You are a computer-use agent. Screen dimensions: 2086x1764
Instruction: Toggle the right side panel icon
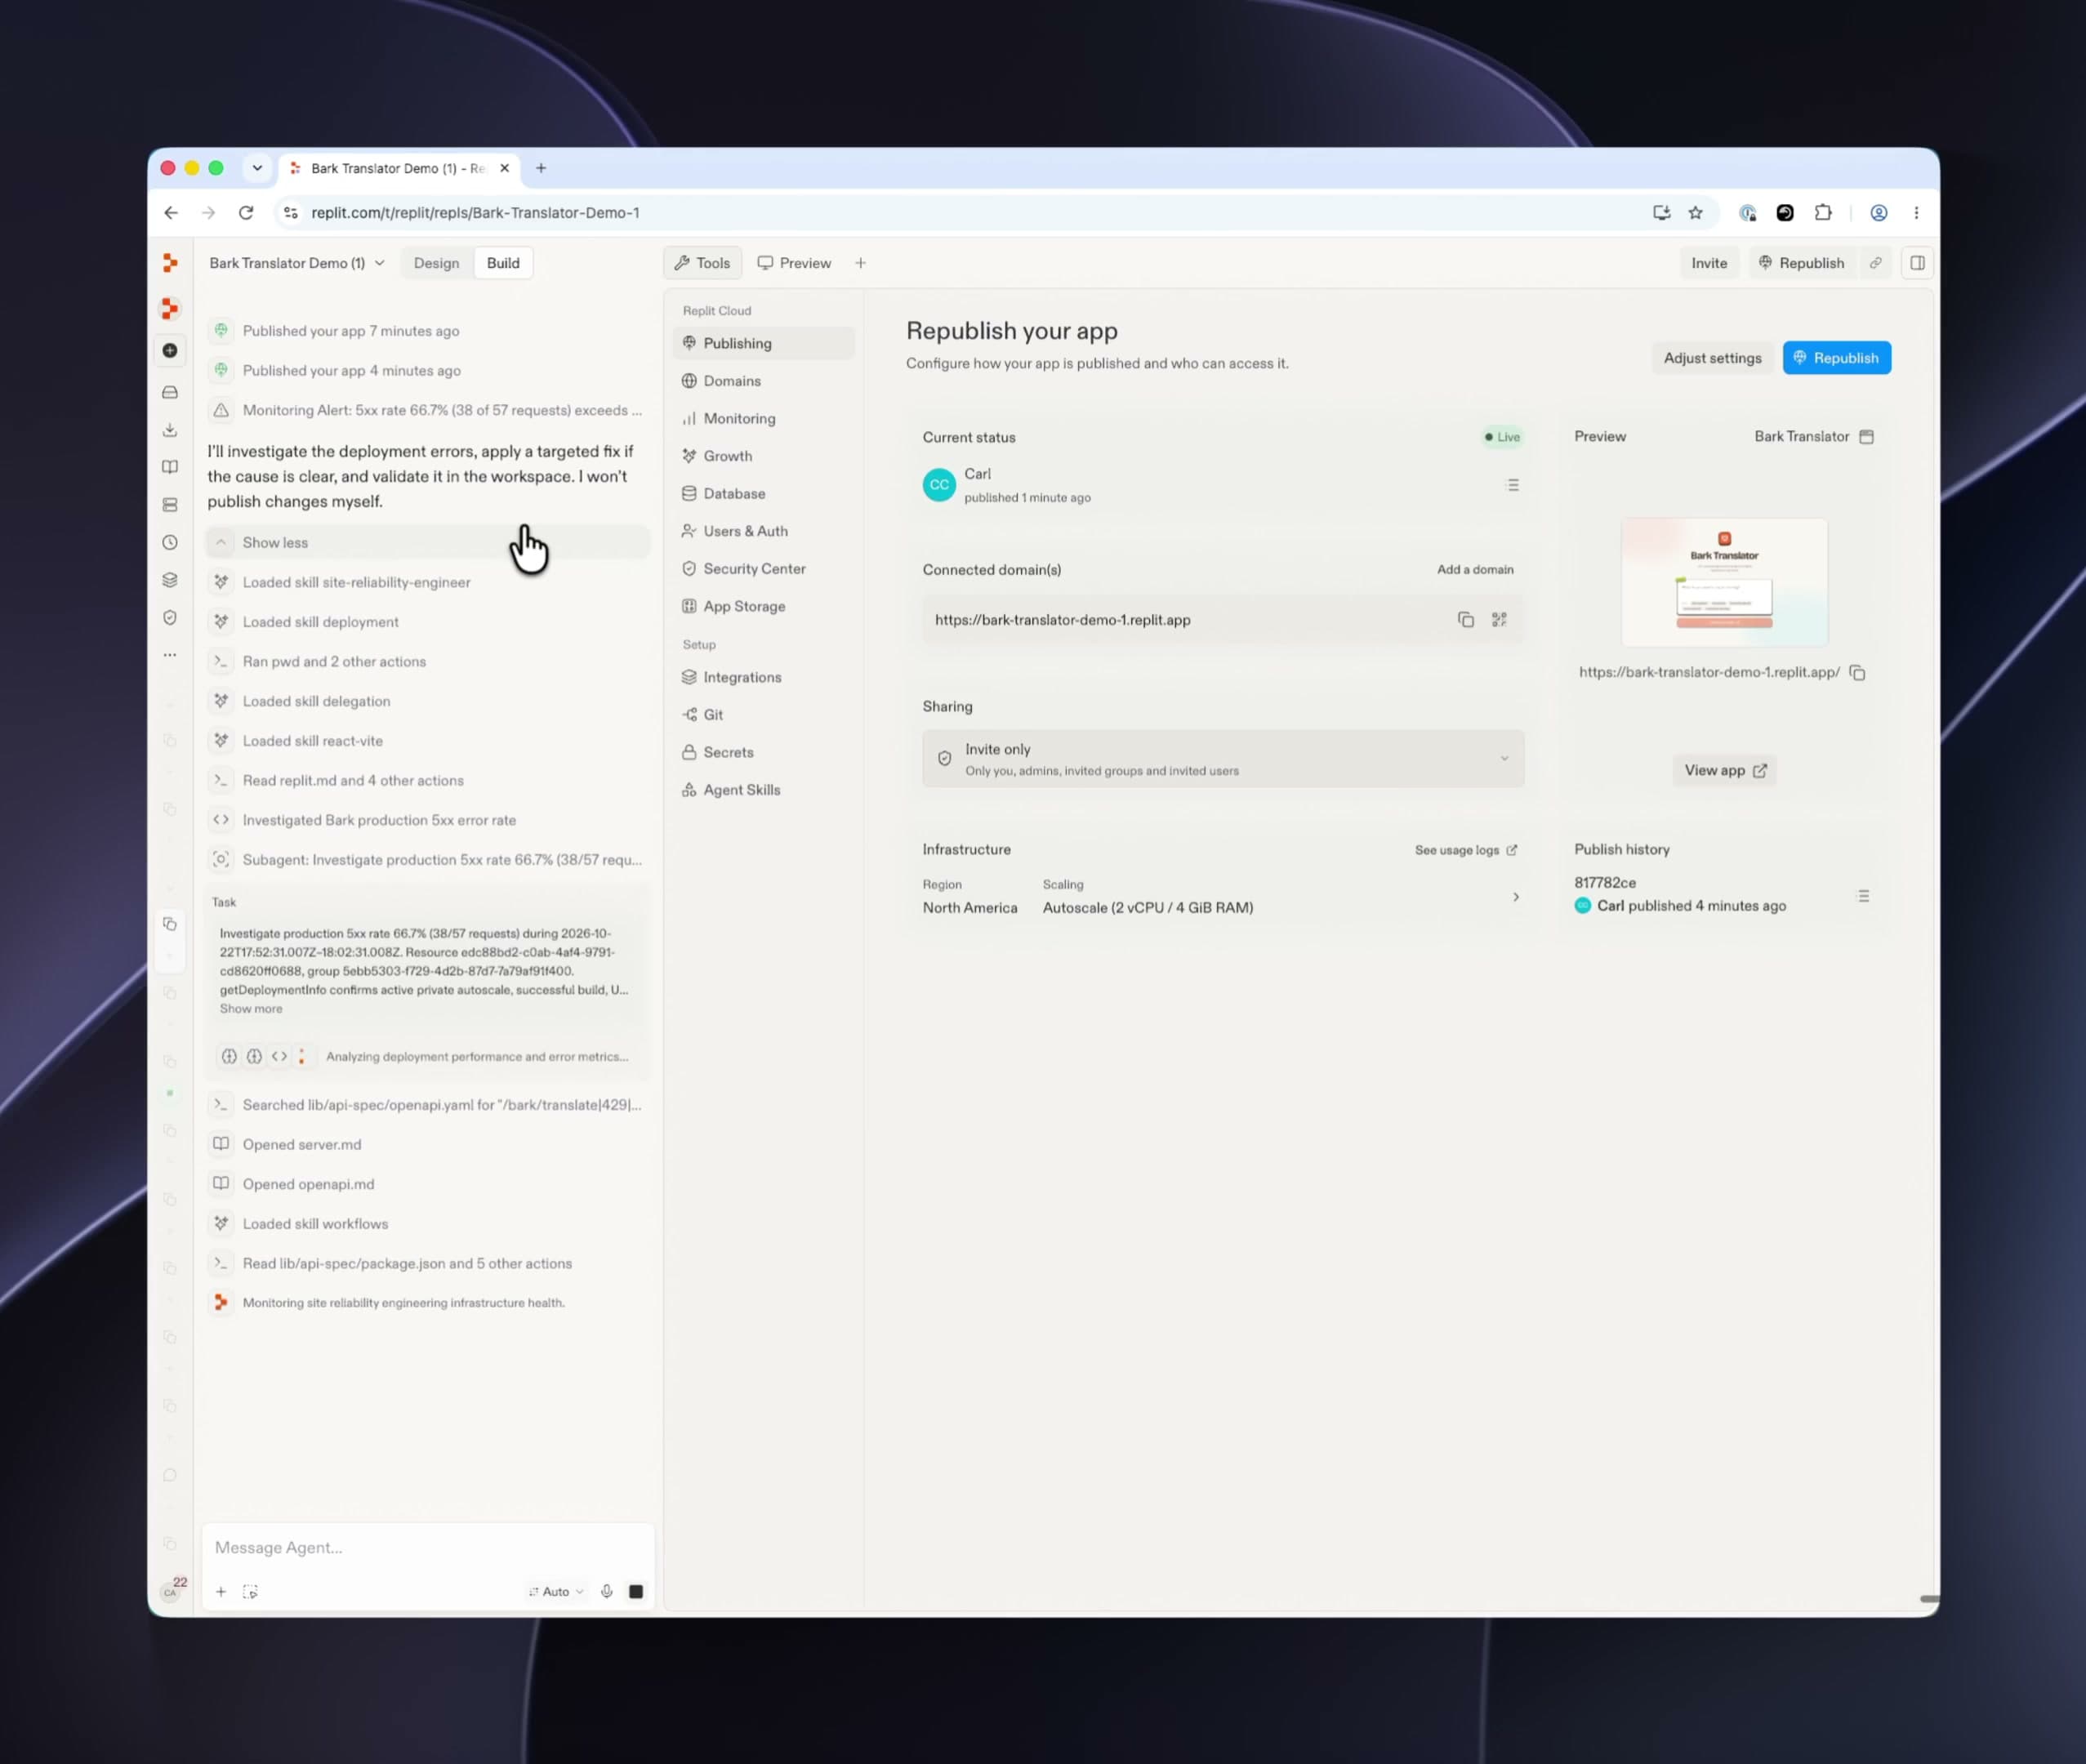[1917, 263]
